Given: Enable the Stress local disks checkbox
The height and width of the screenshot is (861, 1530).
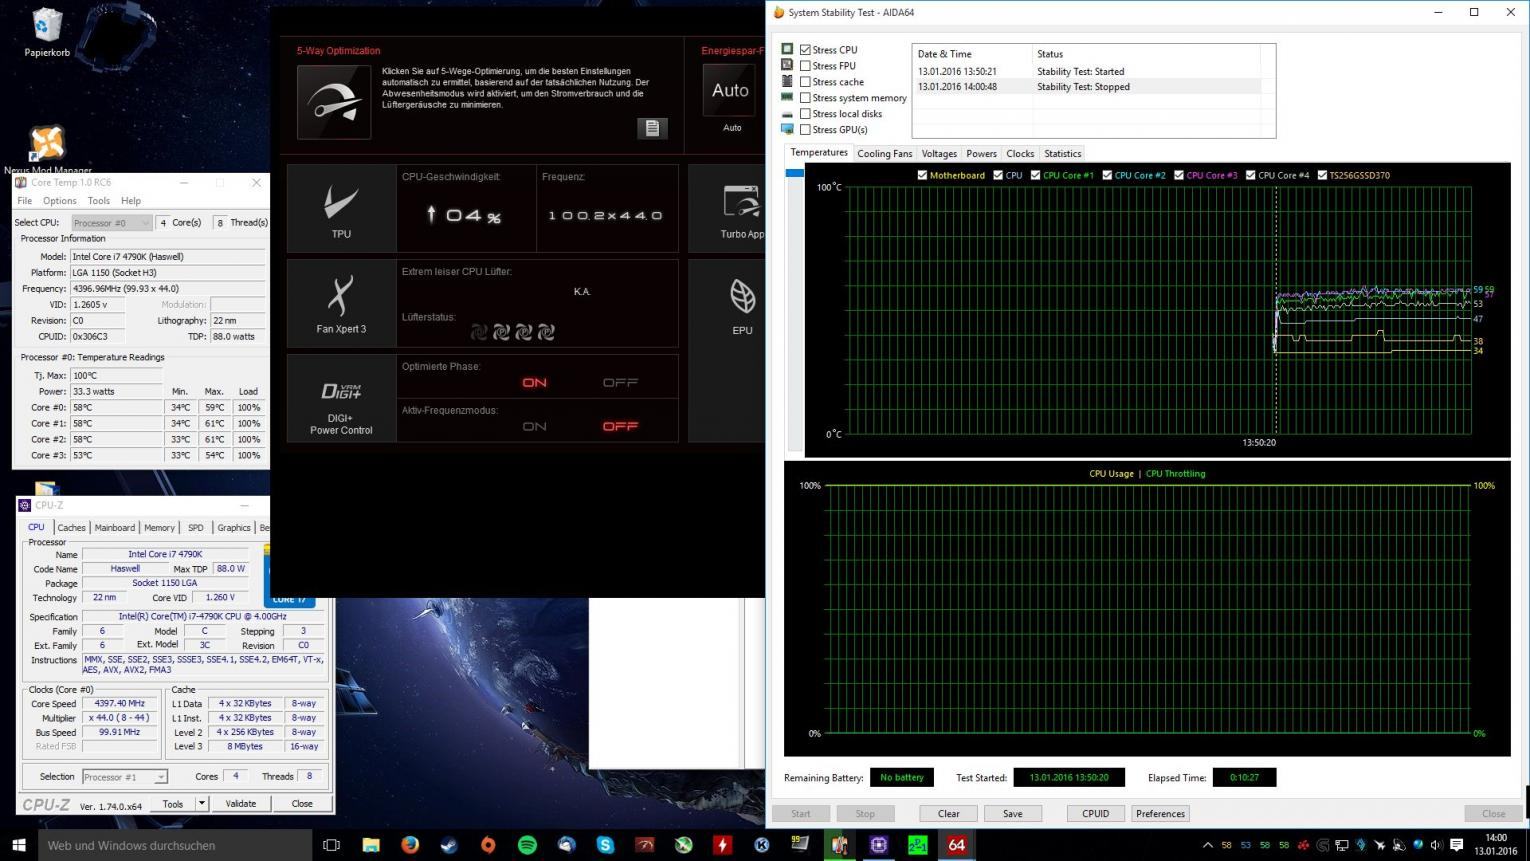Looking at the screenshot, I should click(805, 114).
